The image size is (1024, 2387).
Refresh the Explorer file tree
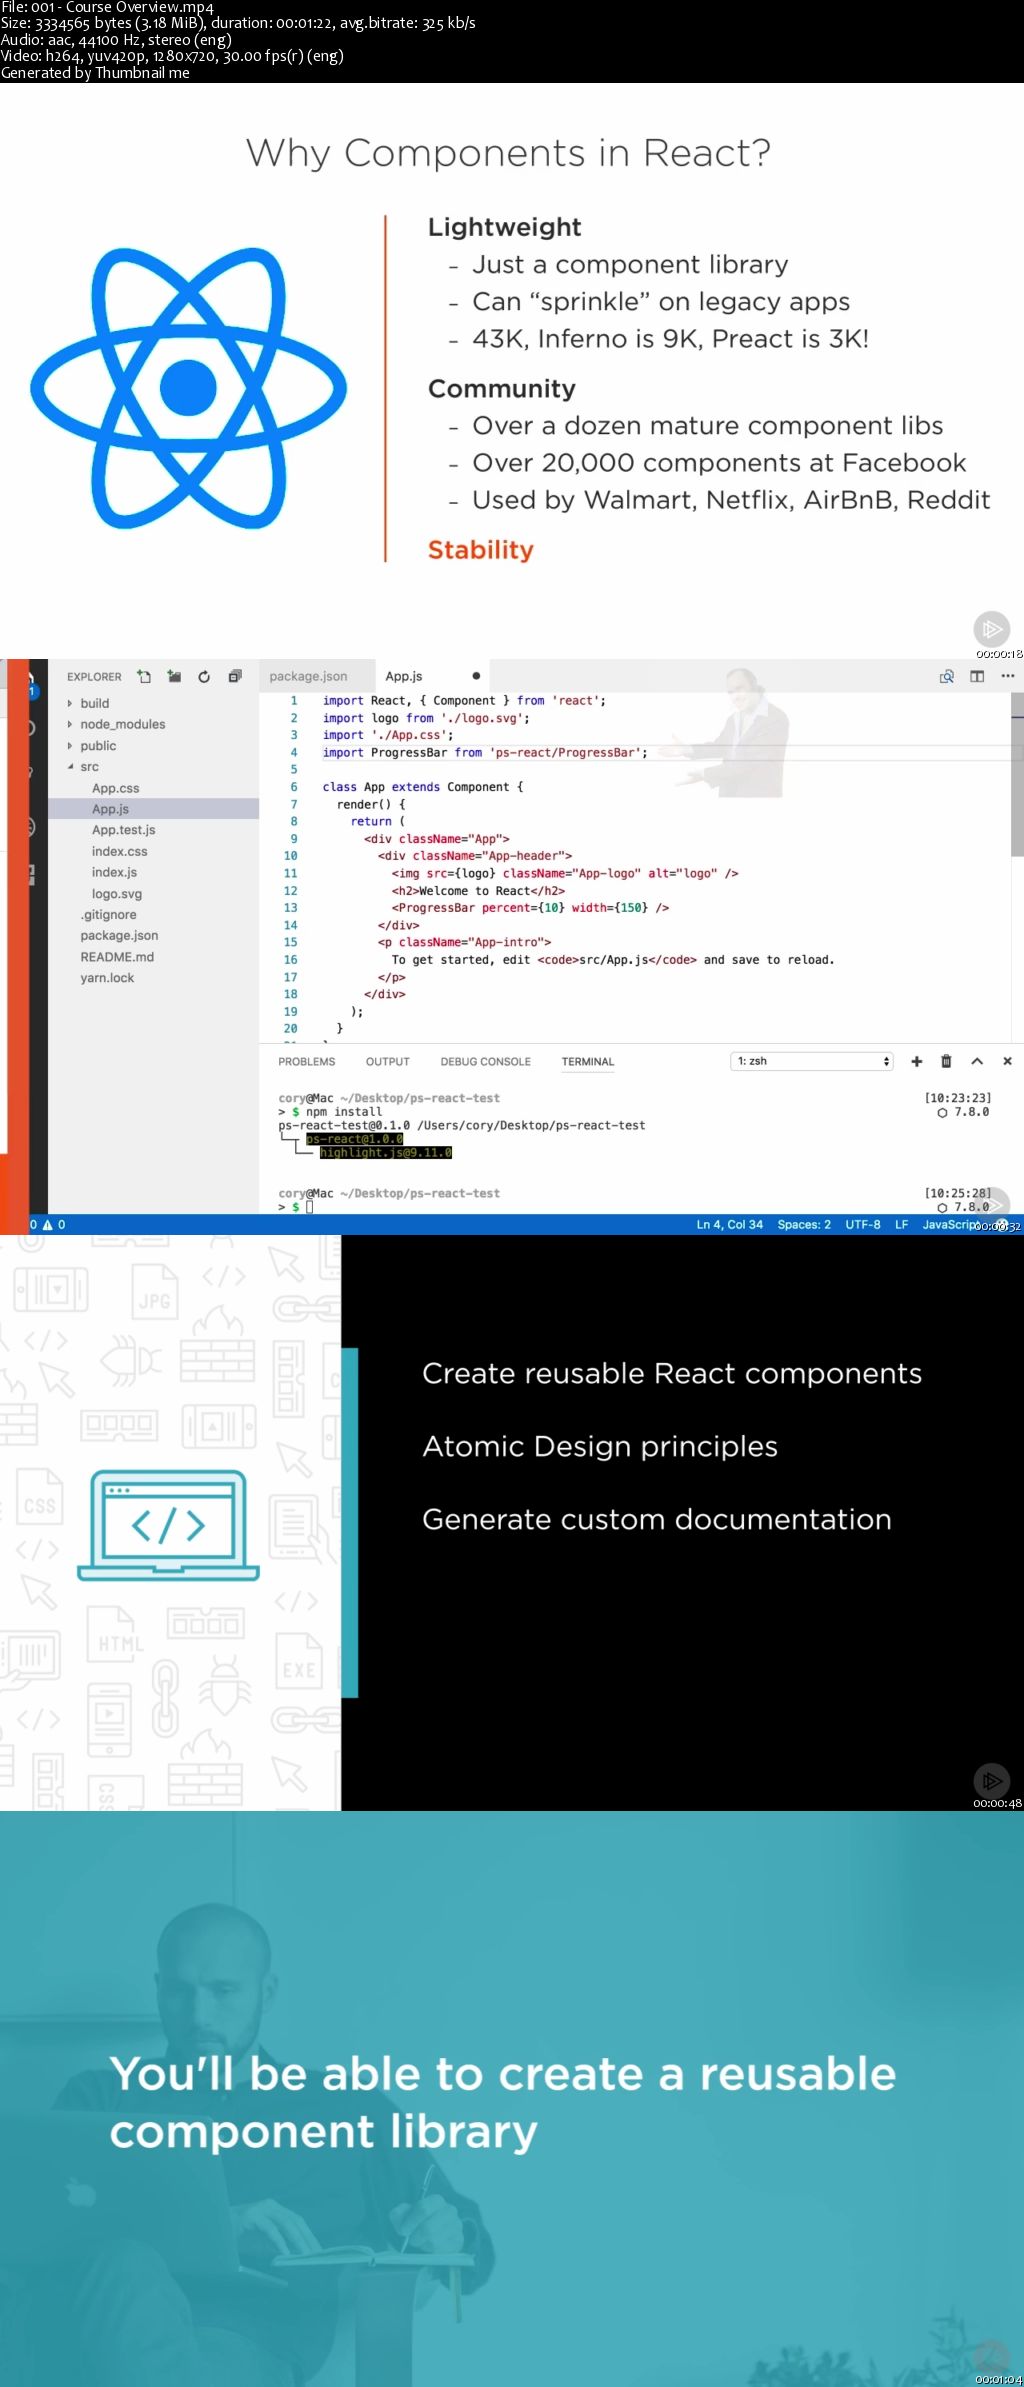point(204,677)
